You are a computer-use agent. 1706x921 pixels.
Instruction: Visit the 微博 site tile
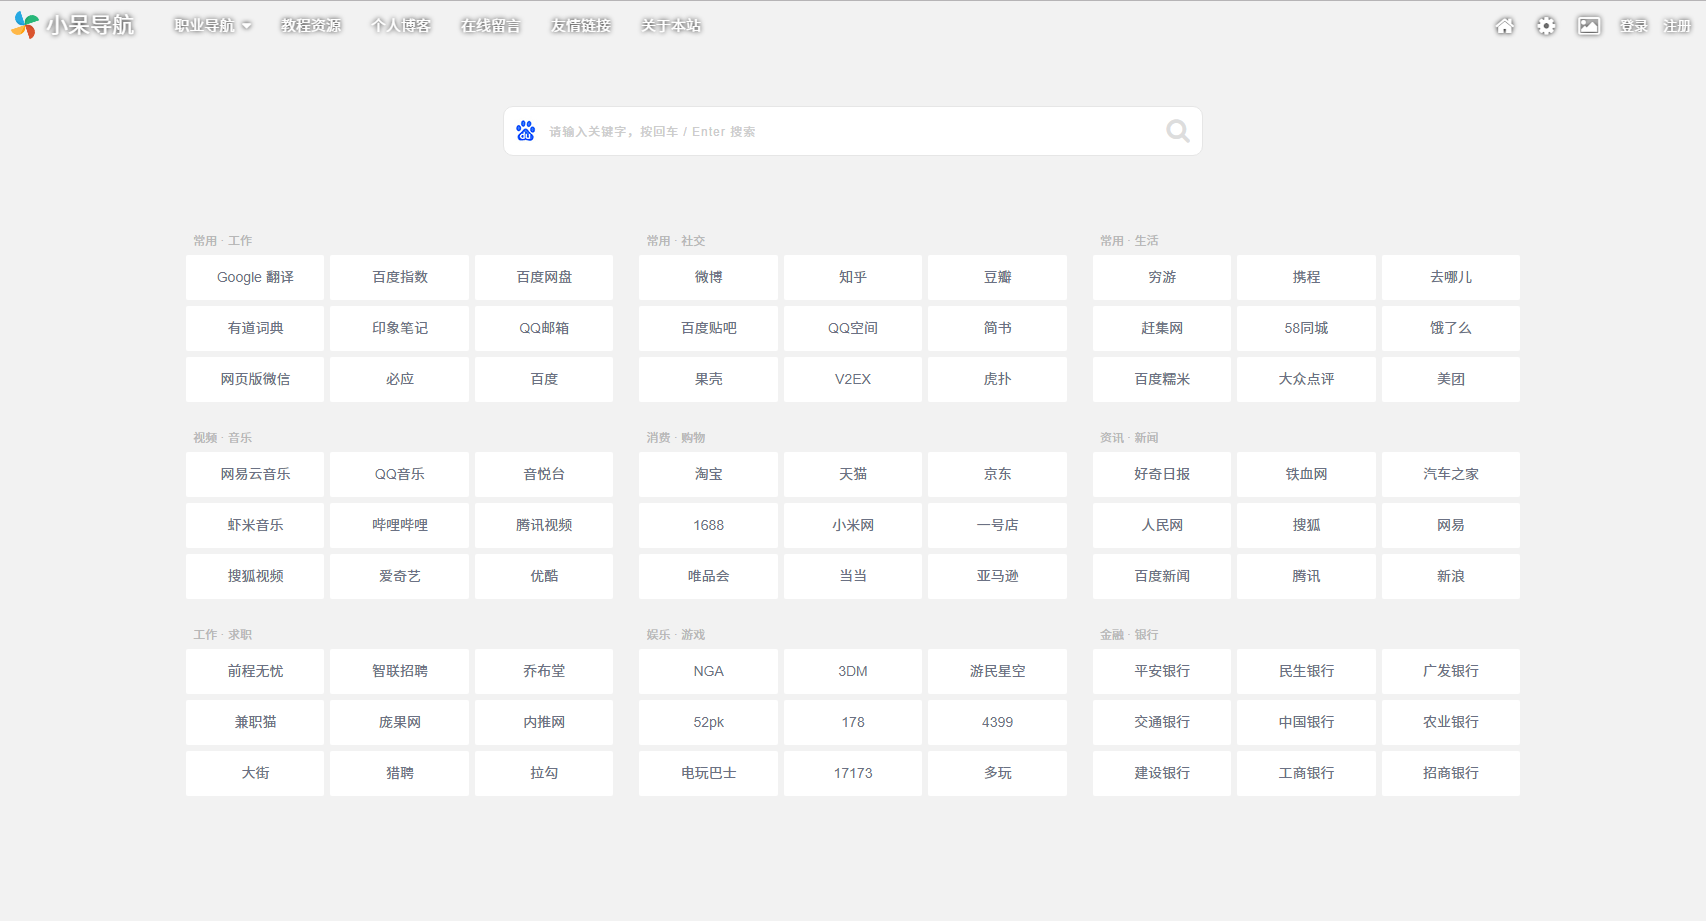(x=708, y=277)
